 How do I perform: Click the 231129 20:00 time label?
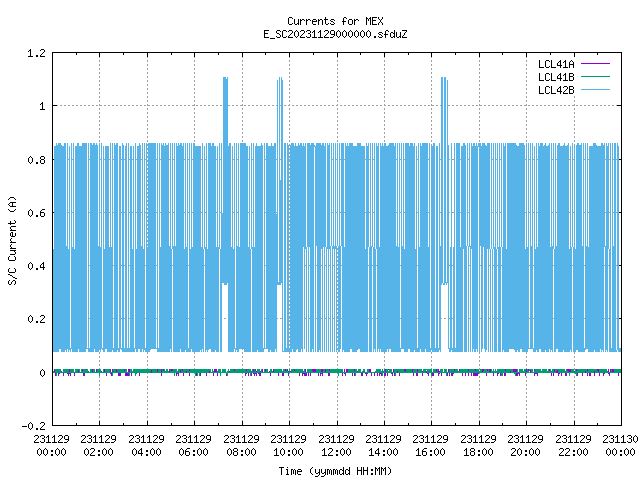[525, 446]
